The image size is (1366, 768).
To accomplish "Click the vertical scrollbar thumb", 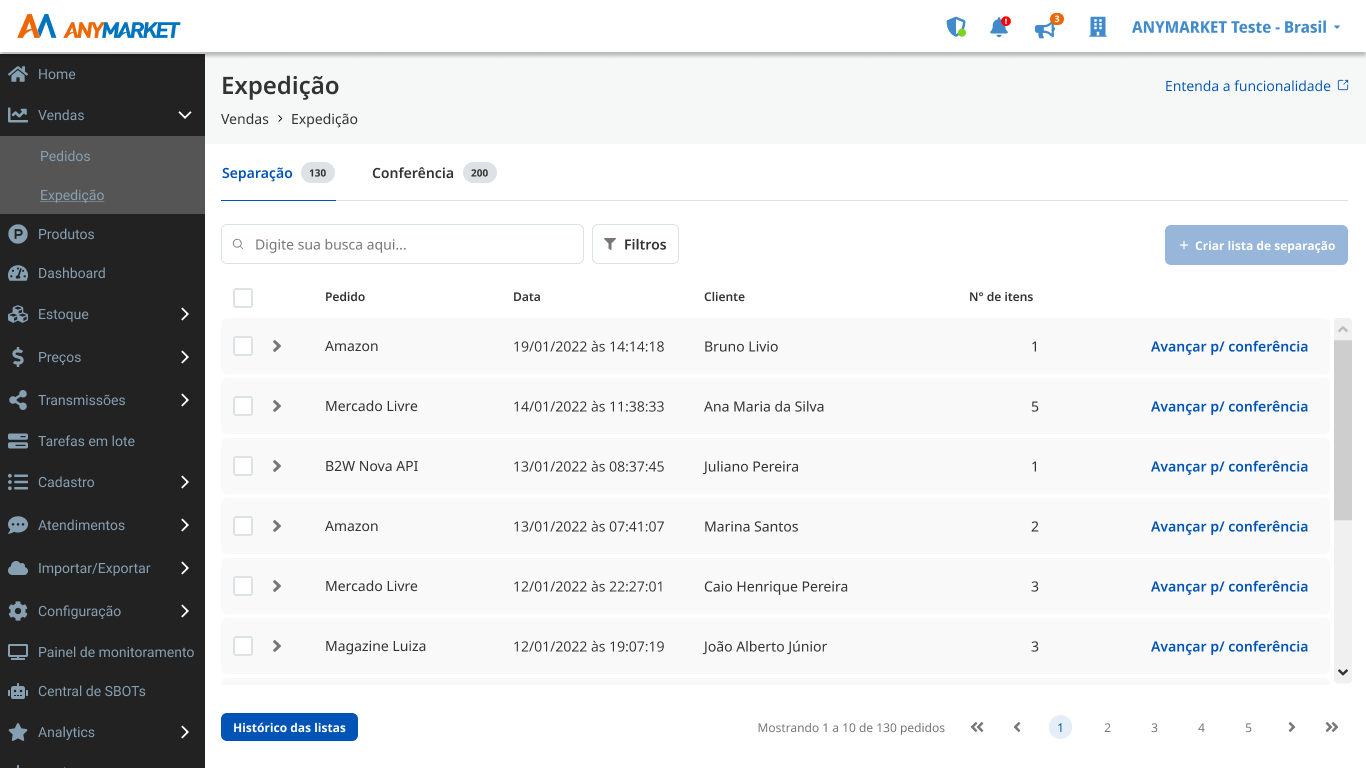I will click(x=1343, y=429).
